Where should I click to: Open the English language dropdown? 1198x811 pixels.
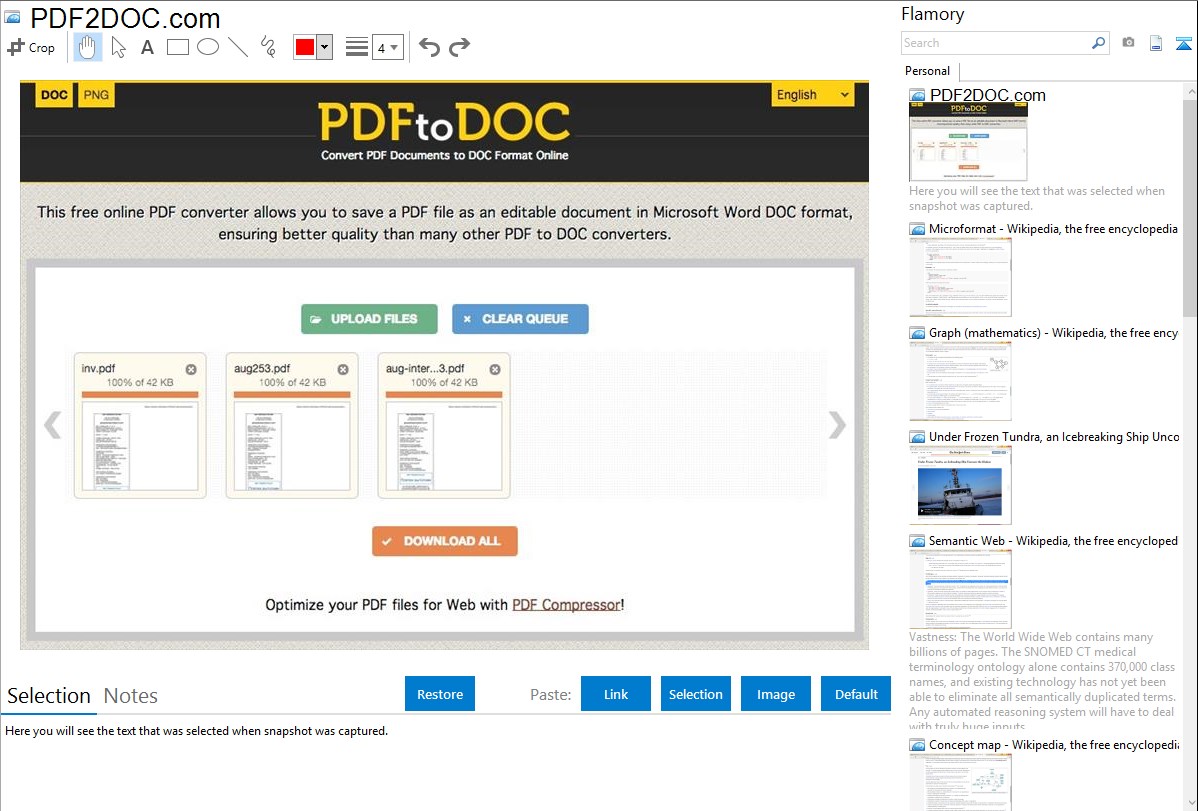click(x=812, y=95)
